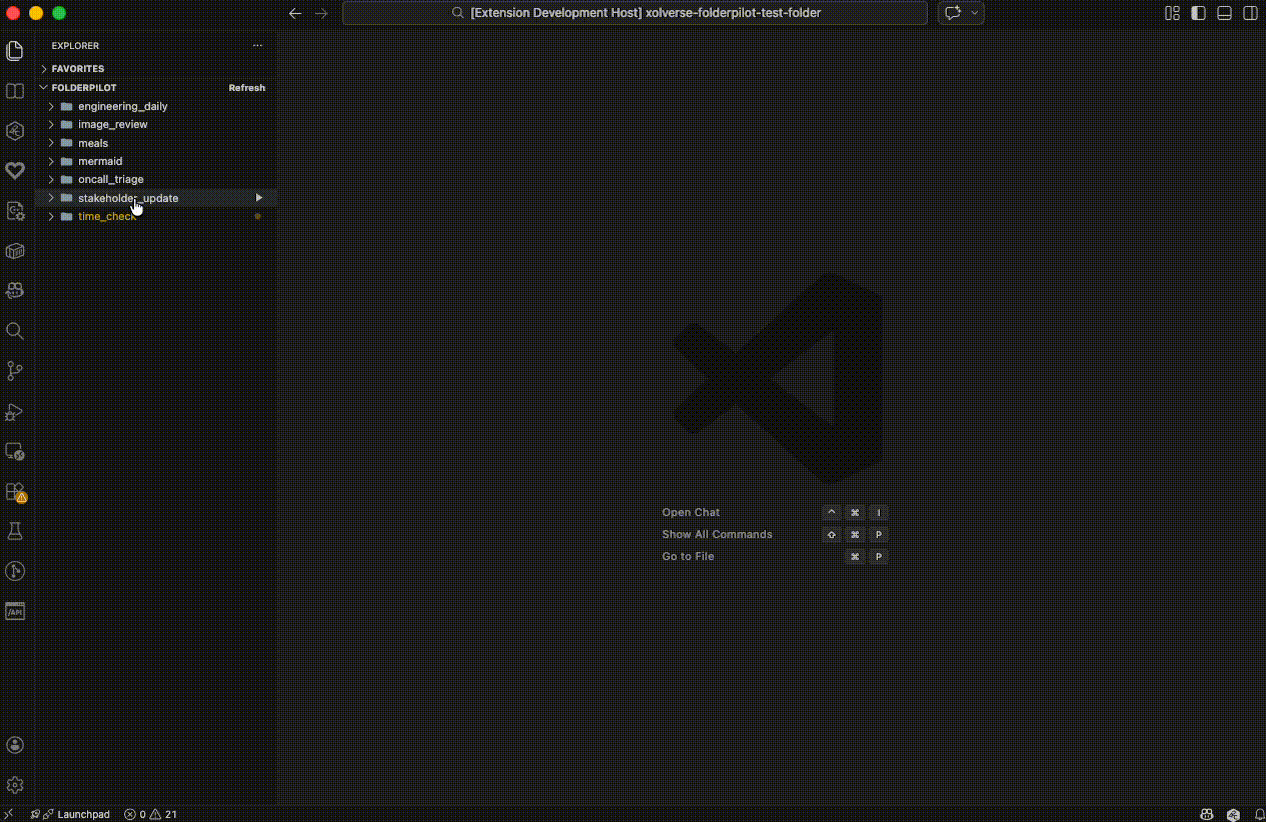Viewport: 1266px width, 822px height.
Task: Open the Source Control view
Action: [x=15, y=371]
